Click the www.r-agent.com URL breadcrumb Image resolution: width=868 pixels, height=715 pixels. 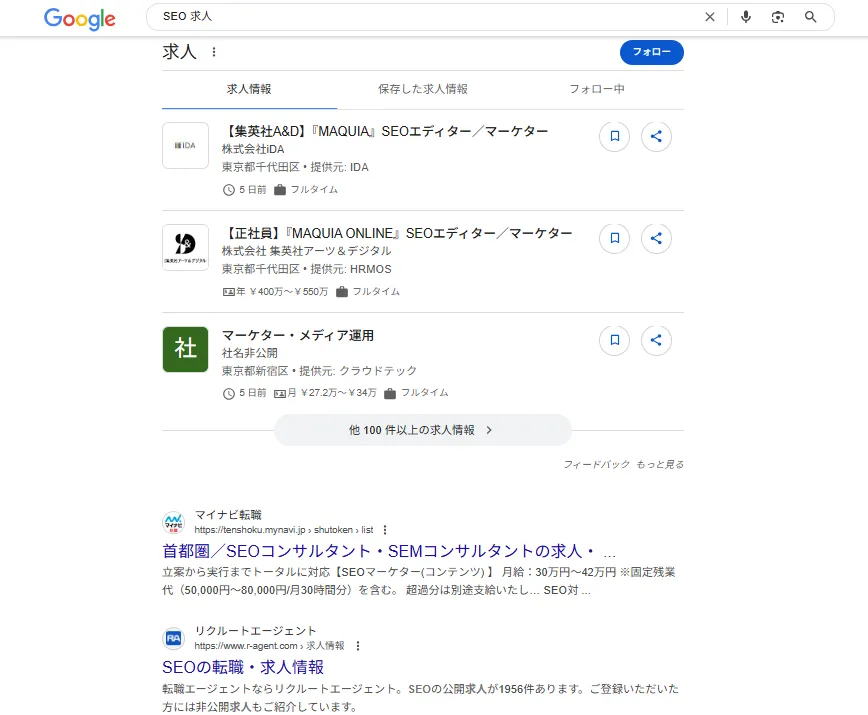click(x=269, y=646)
